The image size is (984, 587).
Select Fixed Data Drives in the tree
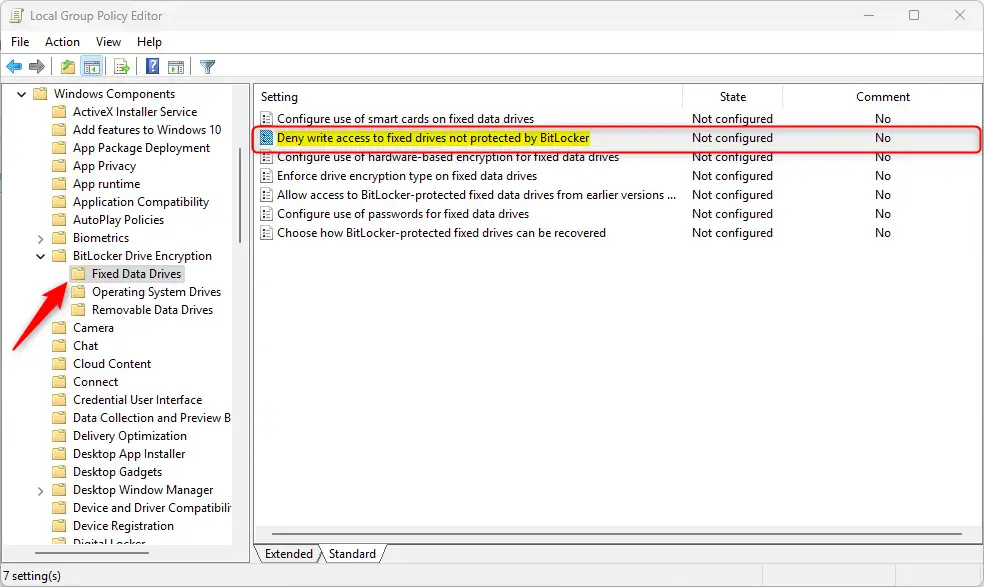click(136, 274)
